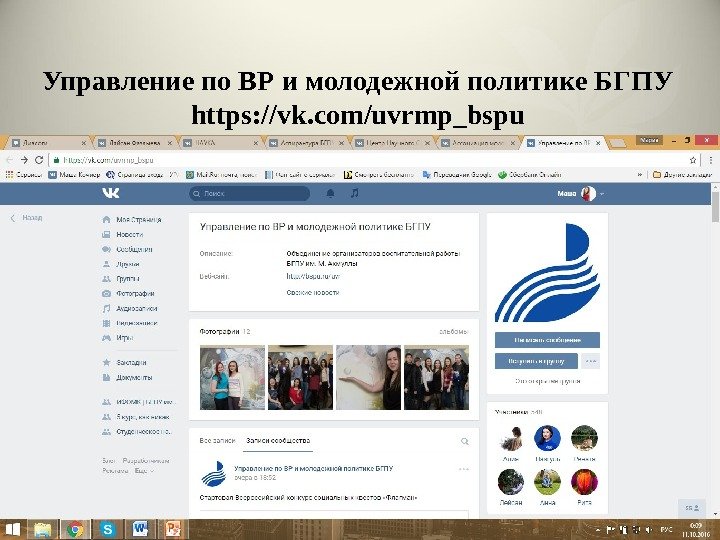Screen dimensions: 720x540
Task: Click Назад back link
Action: click(x=27, y=218)
